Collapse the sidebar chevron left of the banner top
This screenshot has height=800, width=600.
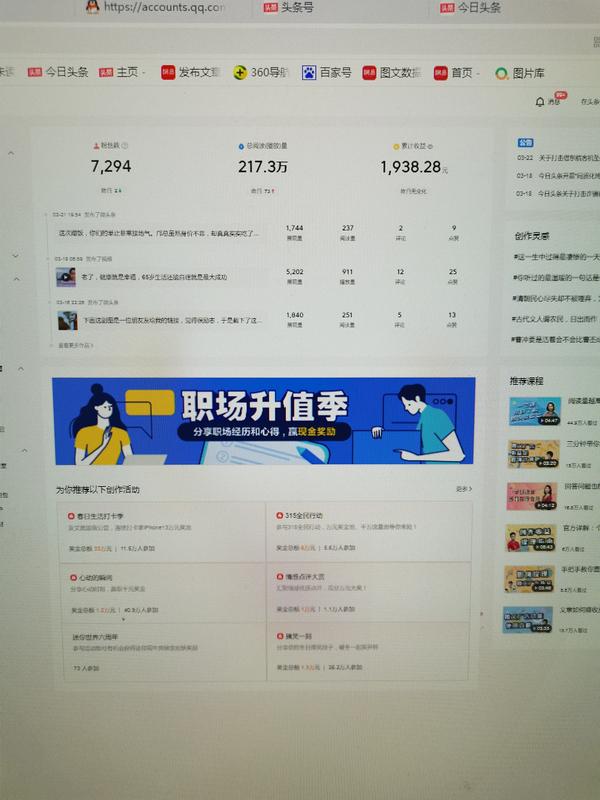coord(21,368)
